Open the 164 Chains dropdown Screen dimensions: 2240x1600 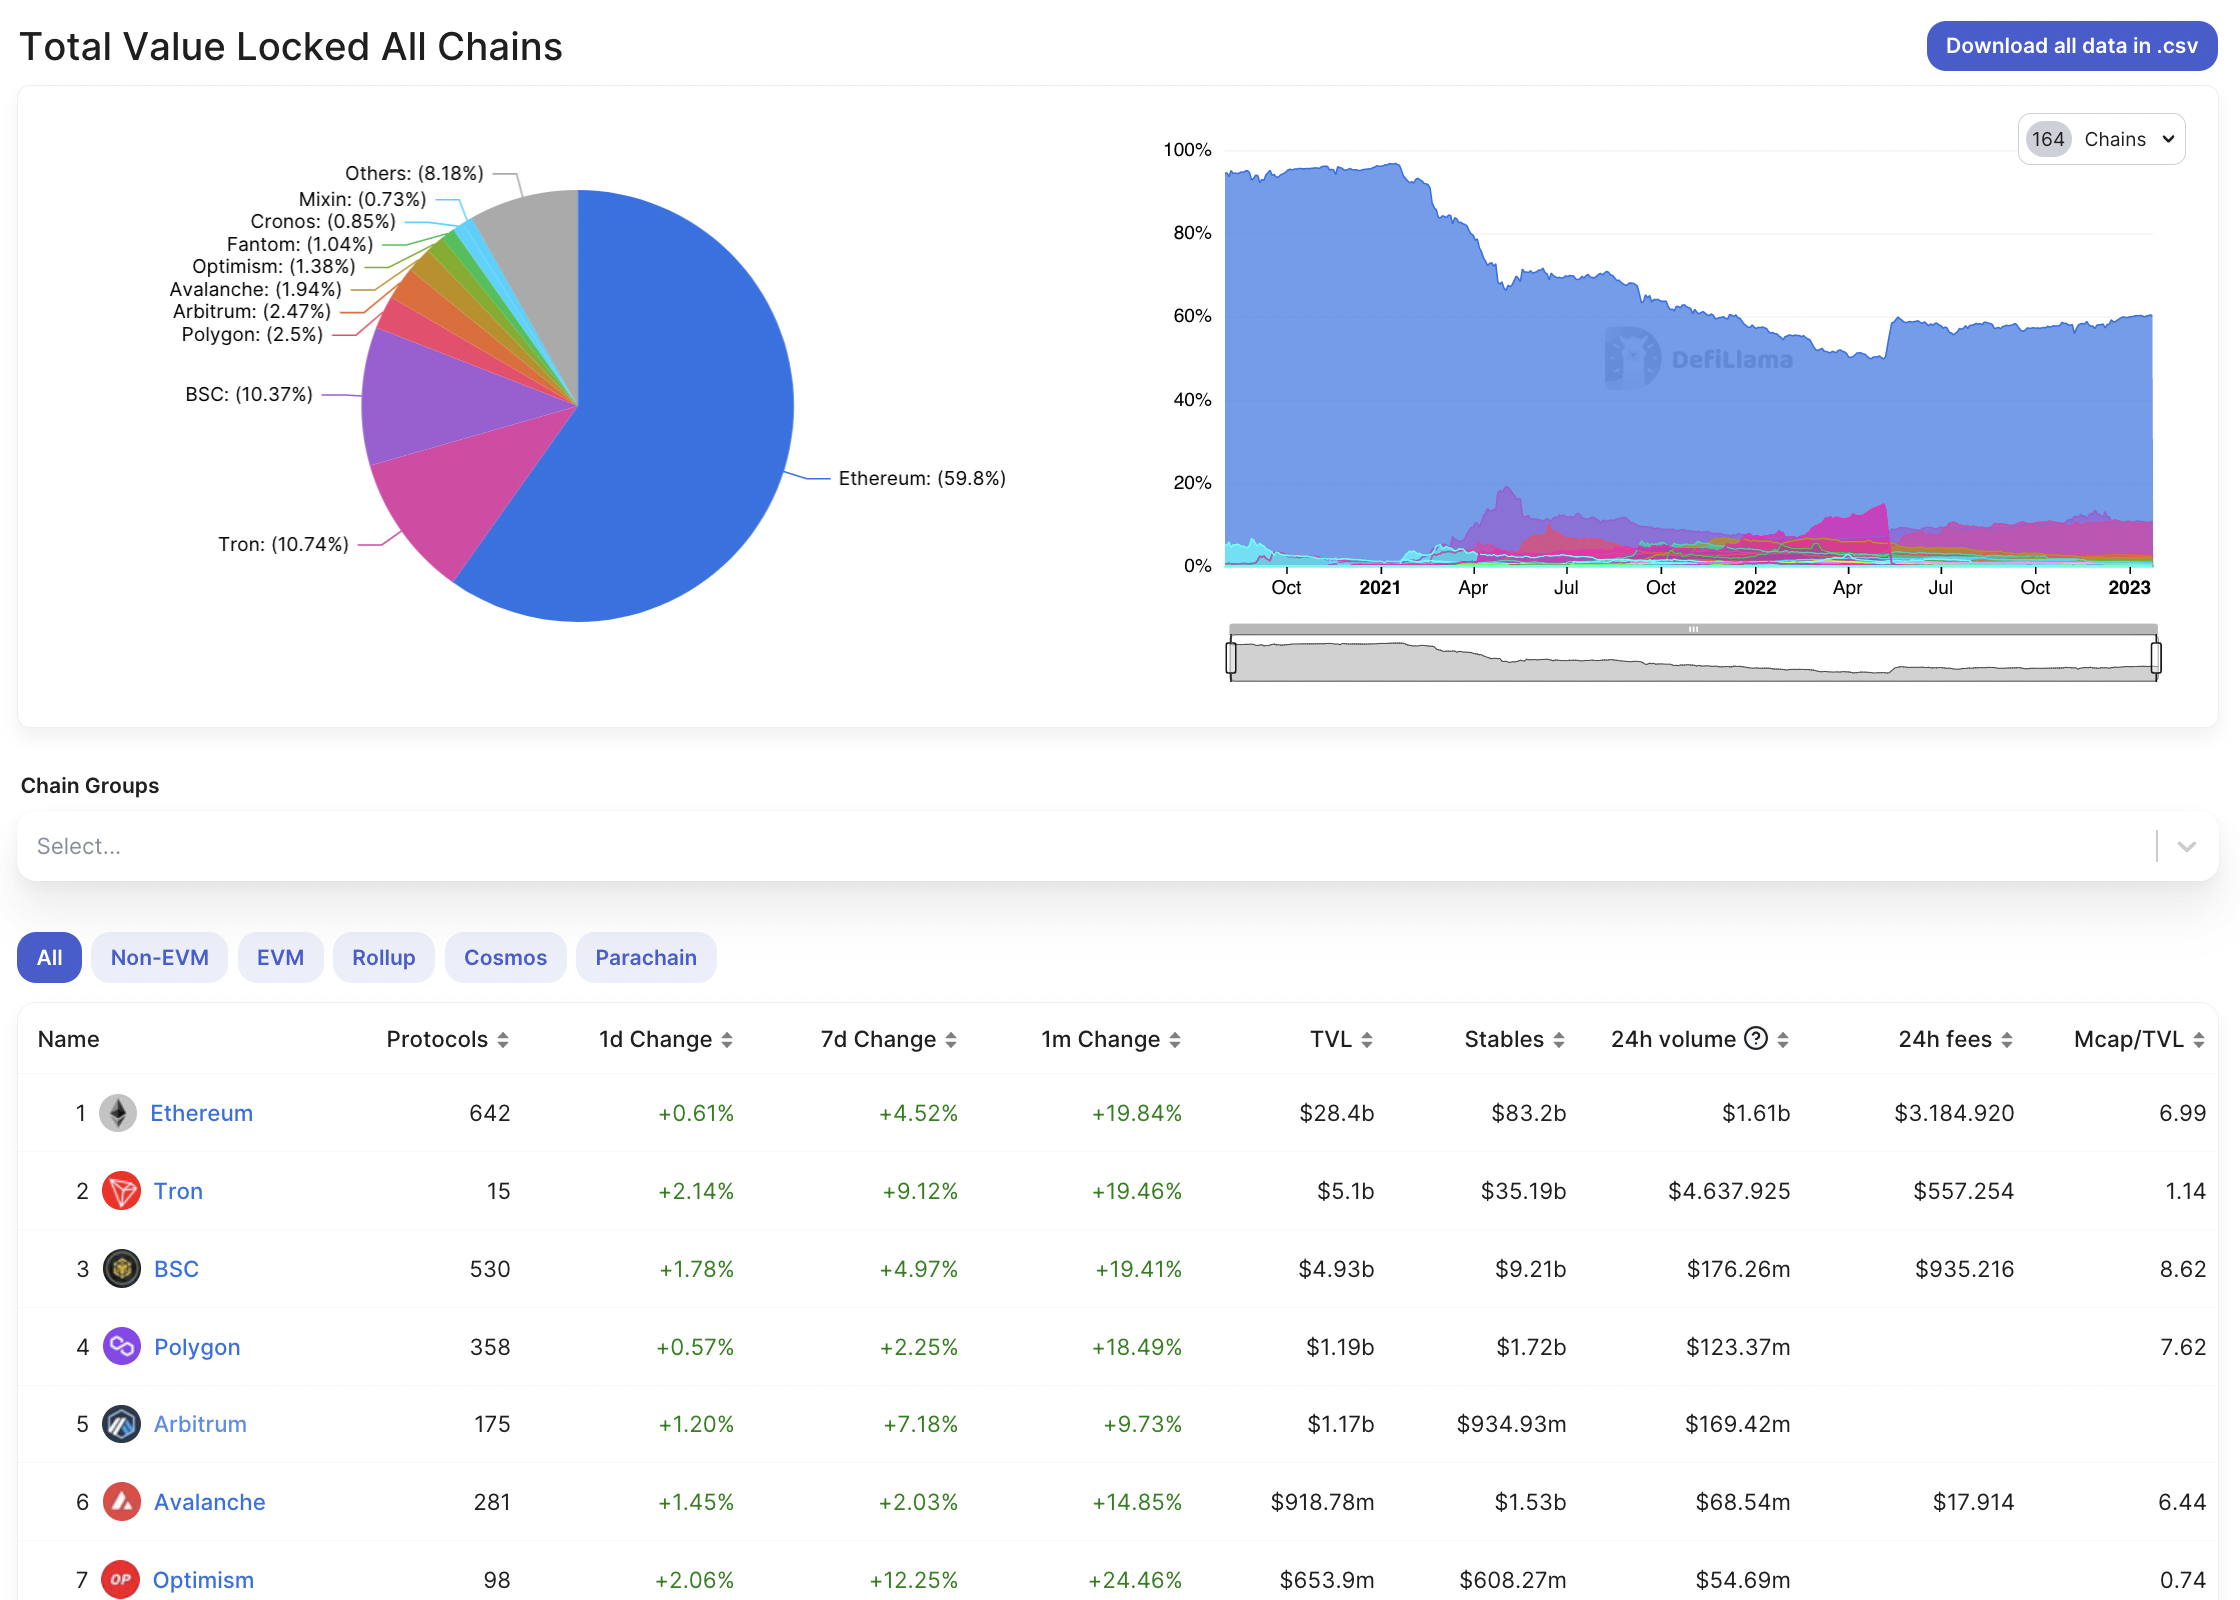2101,139
